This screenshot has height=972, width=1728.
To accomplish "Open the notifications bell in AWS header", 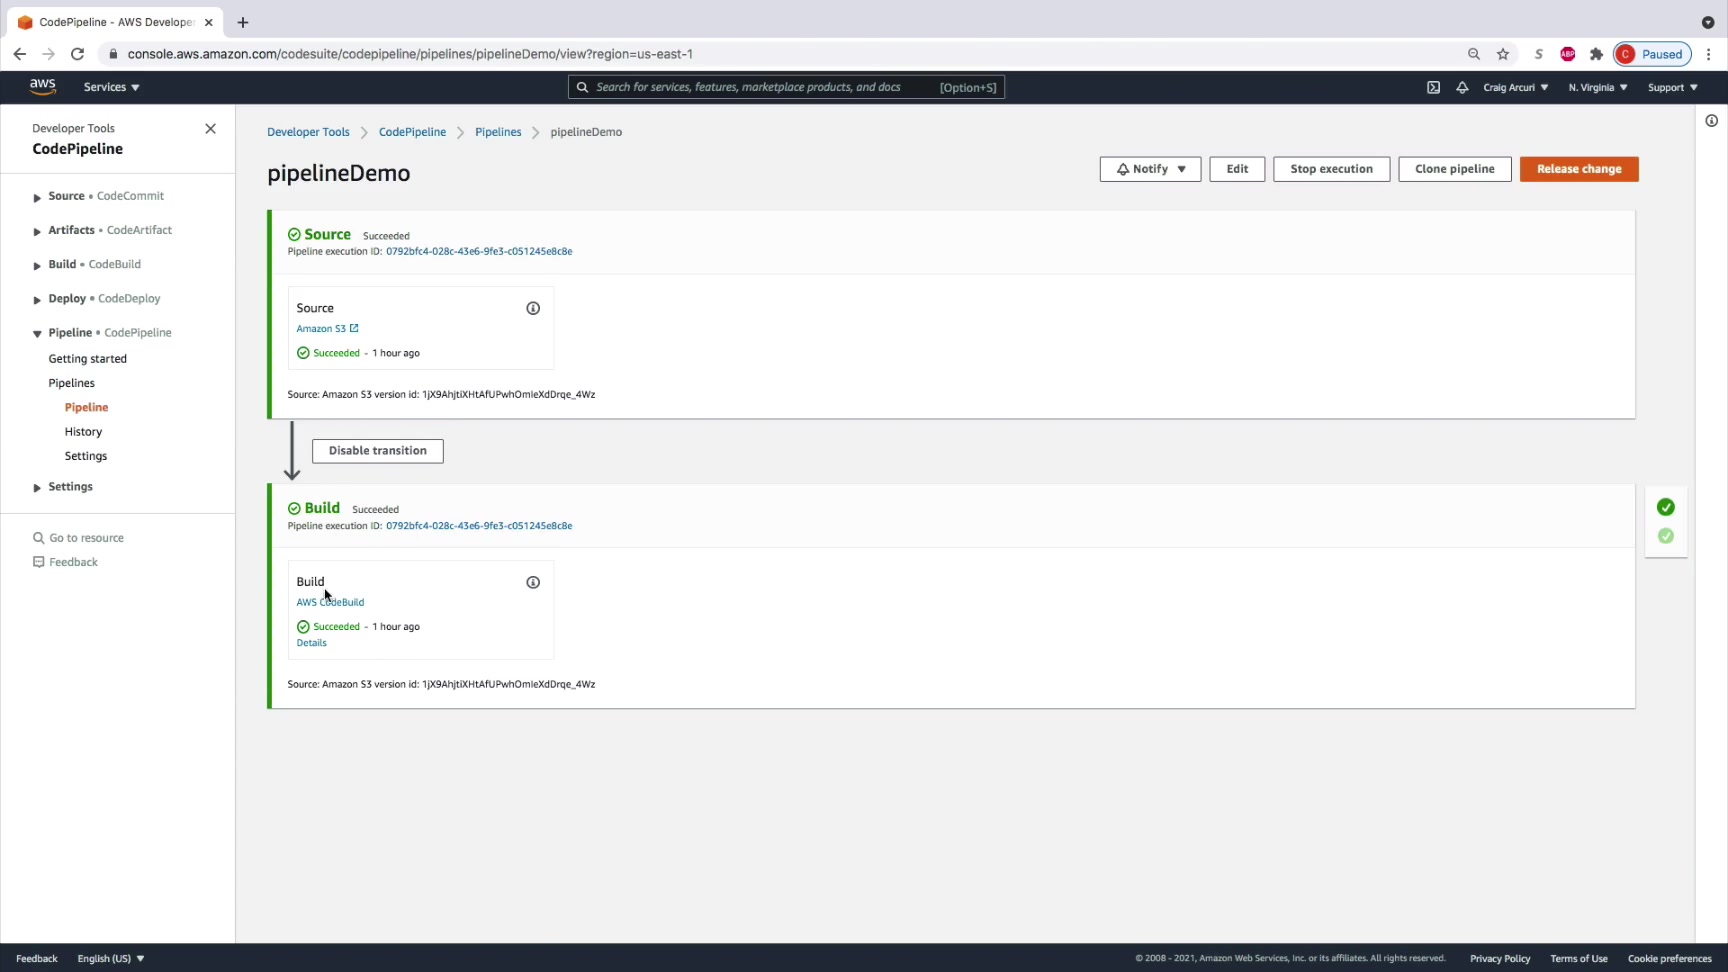I will 1462,87.
